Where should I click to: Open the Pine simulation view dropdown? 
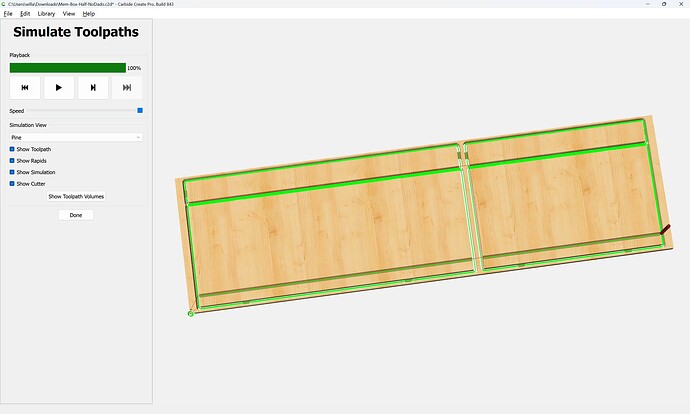click(x=76, y=137)
